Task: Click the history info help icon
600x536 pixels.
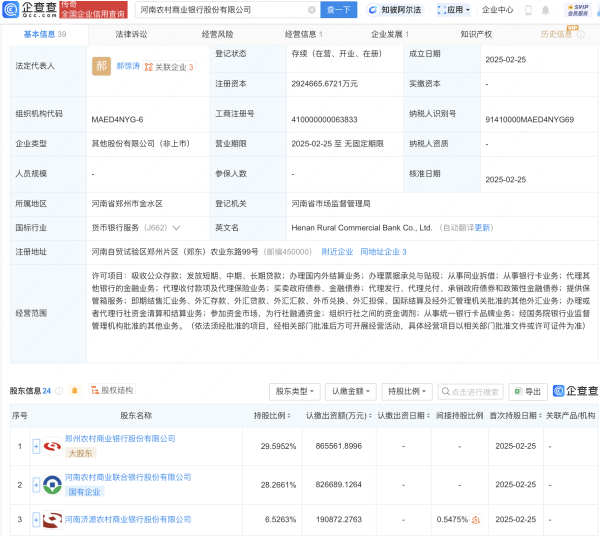Action: [581, 35]
